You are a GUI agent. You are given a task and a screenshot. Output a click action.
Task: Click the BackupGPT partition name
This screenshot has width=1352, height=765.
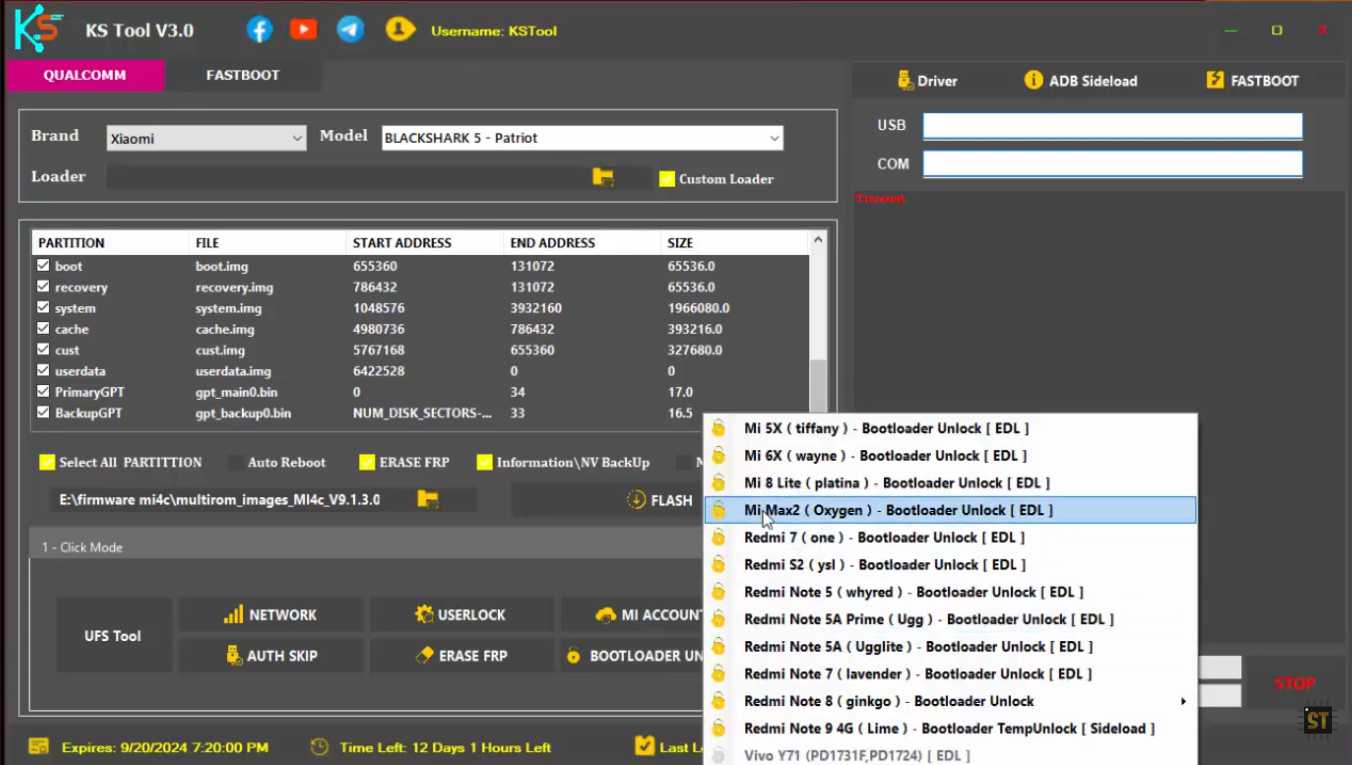89,413
